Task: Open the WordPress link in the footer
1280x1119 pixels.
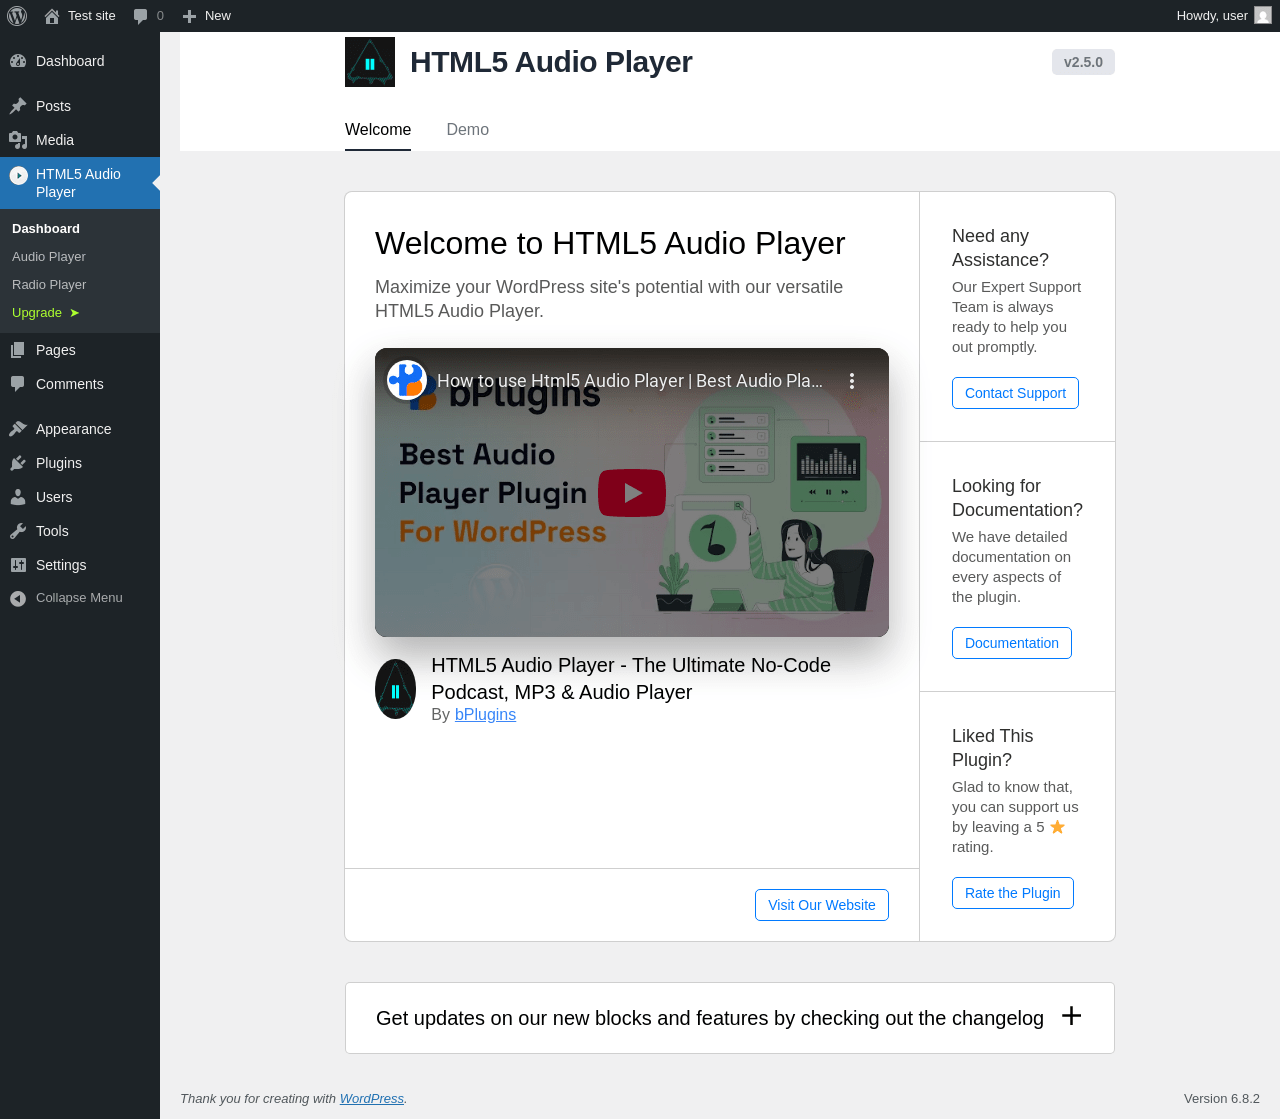Action: pos(372,1098)
